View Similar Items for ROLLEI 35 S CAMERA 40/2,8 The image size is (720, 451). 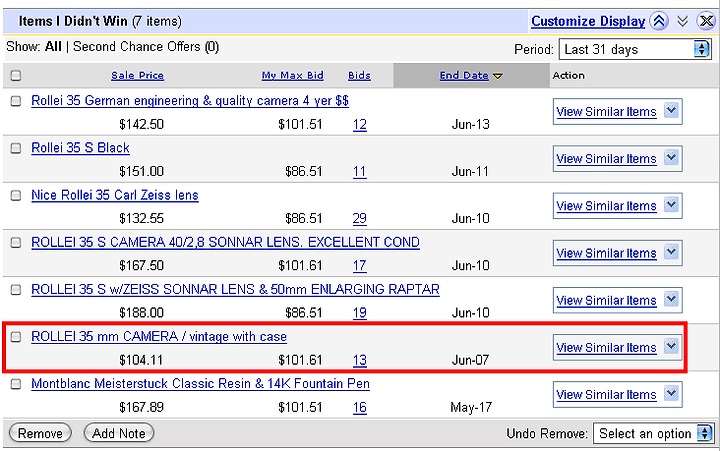pos(606,253)
